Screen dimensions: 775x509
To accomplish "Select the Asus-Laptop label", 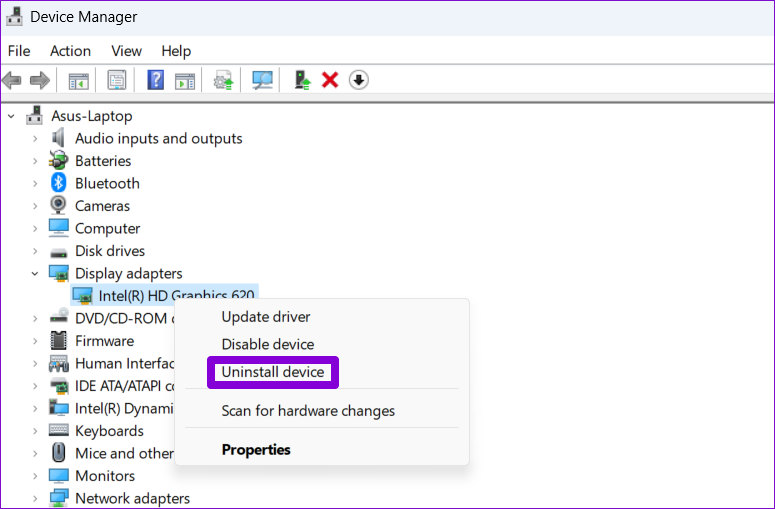I will (x=92, y=116).
